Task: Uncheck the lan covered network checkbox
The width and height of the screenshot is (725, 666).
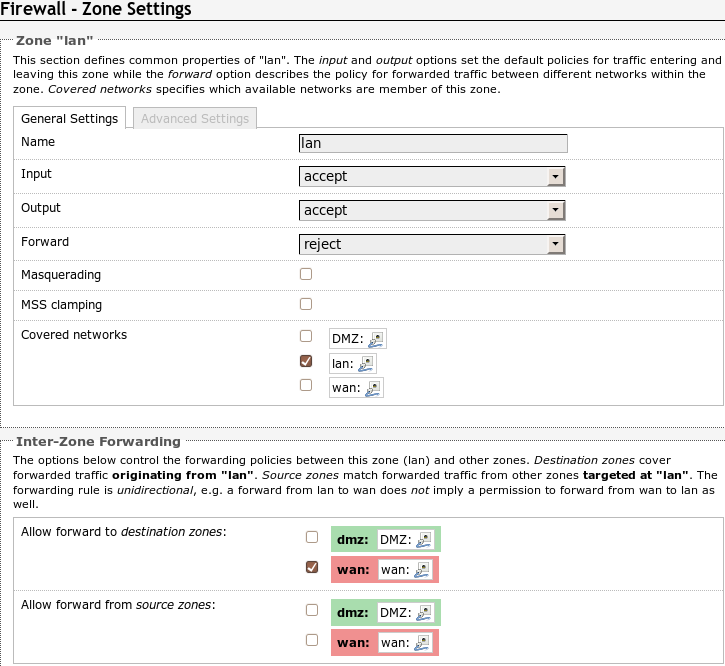Action: pyautogui.click(x=306, y=361)
